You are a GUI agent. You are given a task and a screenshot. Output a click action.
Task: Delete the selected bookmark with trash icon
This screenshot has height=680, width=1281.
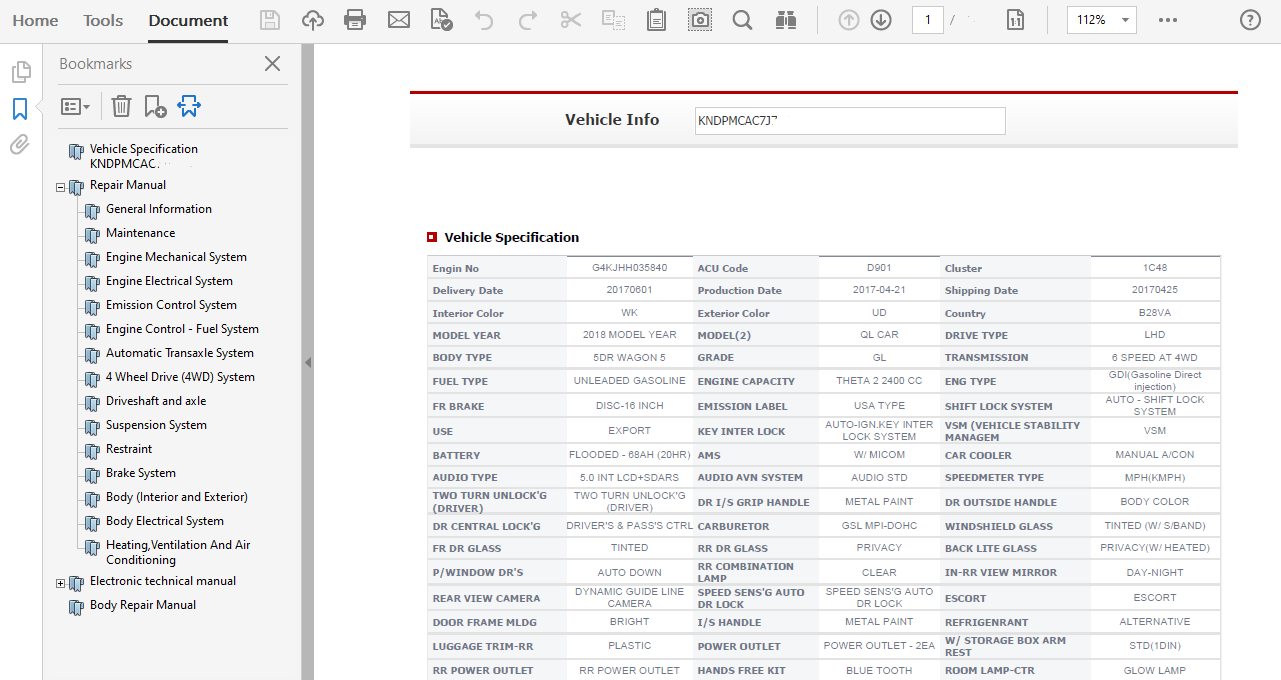click(121, 106)
